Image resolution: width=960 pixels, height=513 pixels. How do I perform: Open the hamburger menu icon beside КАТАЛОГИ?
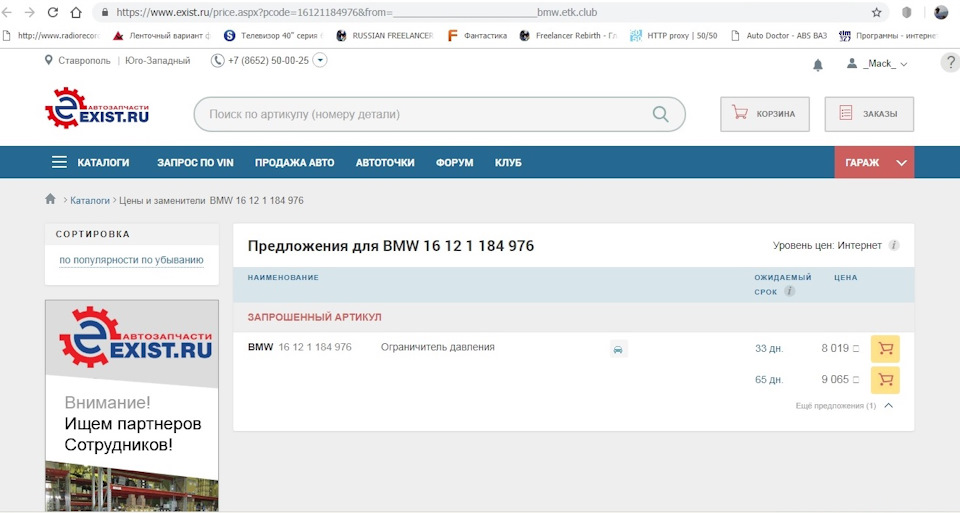[59, 162]
